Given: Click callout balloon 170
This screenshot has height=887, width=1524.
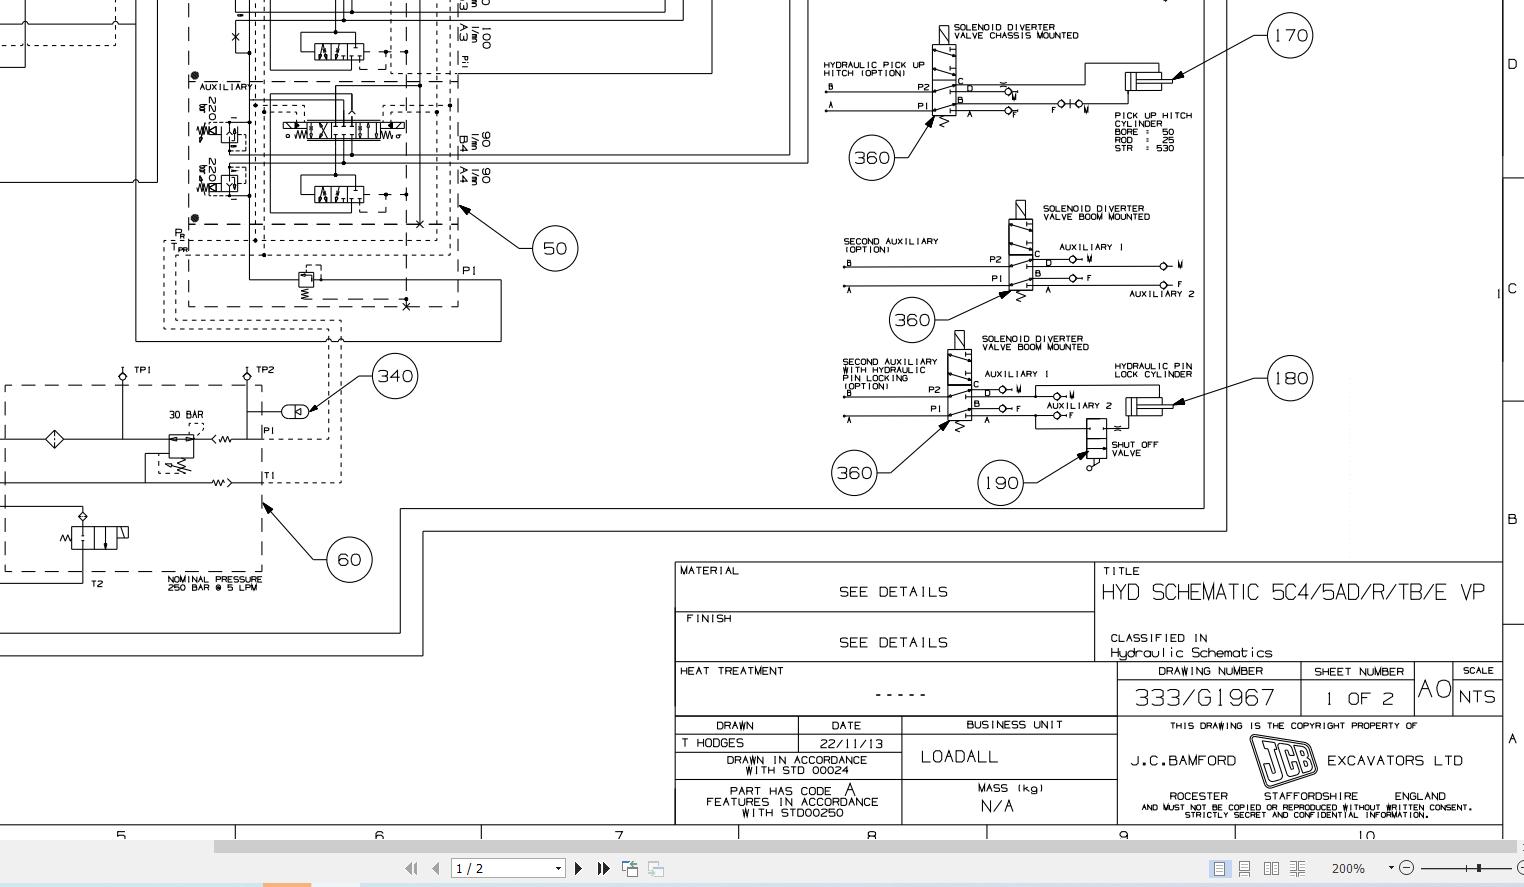Looking at the screenshot, I should click(1289, 35).
